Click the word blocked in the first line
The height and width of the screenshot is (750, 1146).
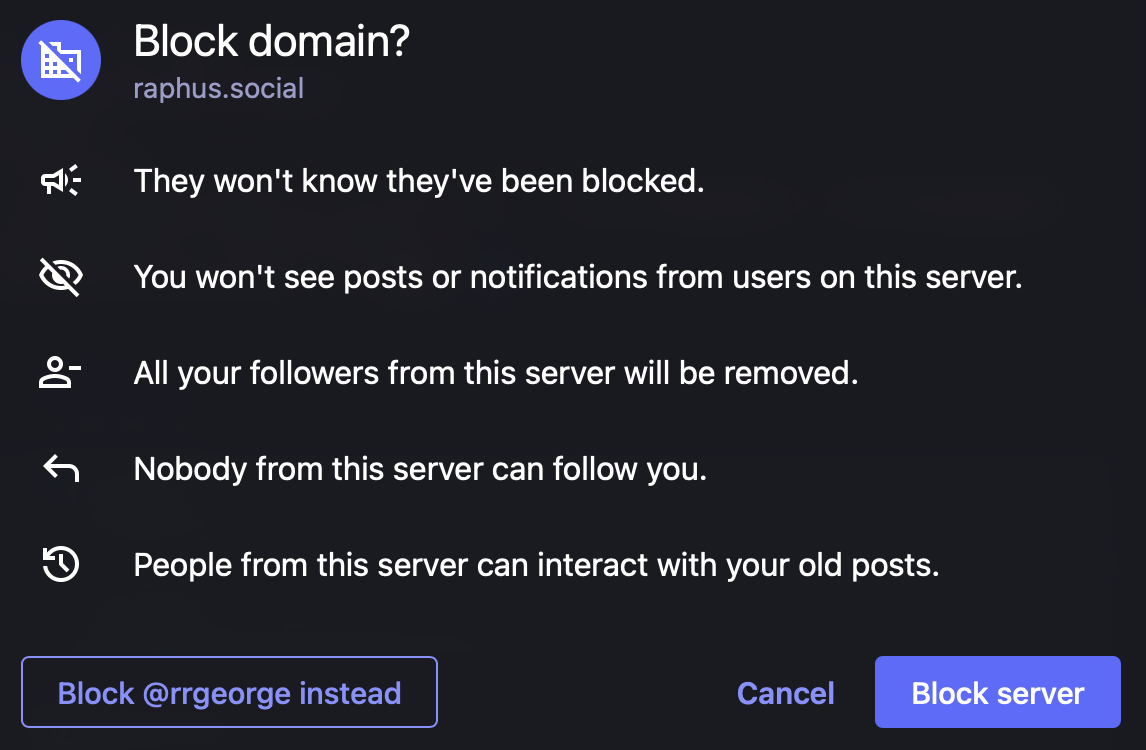tap(642, 181)
